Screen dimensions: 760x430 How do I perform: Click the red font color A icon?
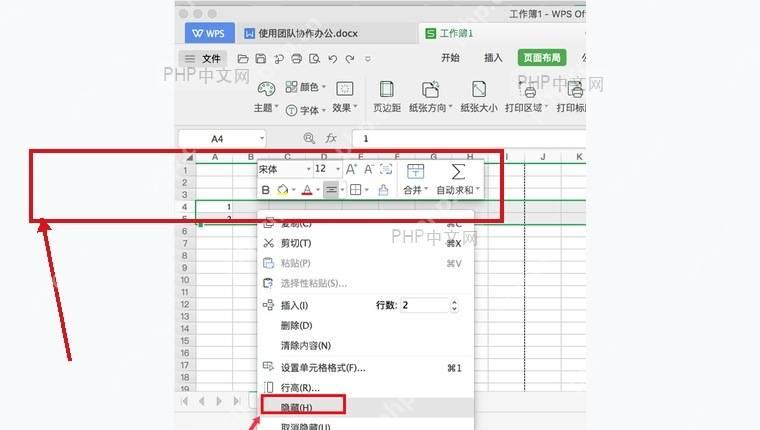pyautogui.click(x=307, y=190)
